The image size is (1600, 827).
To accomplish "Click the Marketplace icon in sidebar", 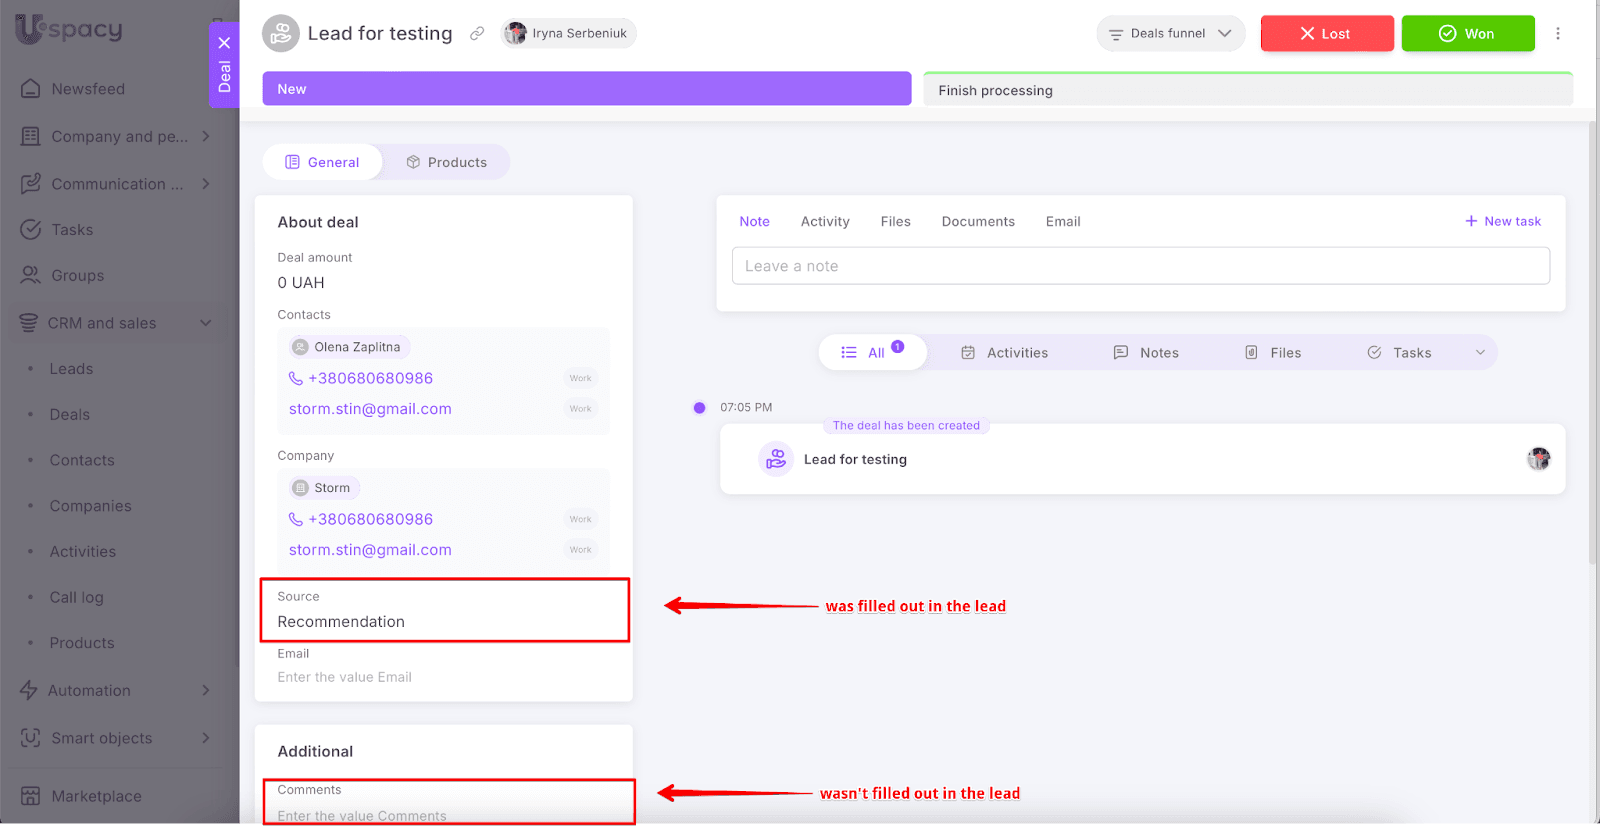I will 31,796.
